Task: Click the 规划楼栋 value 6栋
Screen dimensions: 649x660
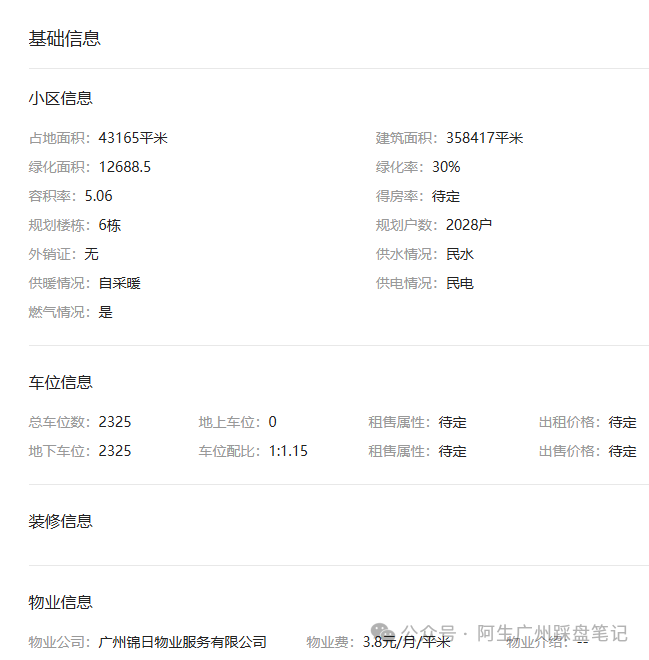Action: point(110,225)
